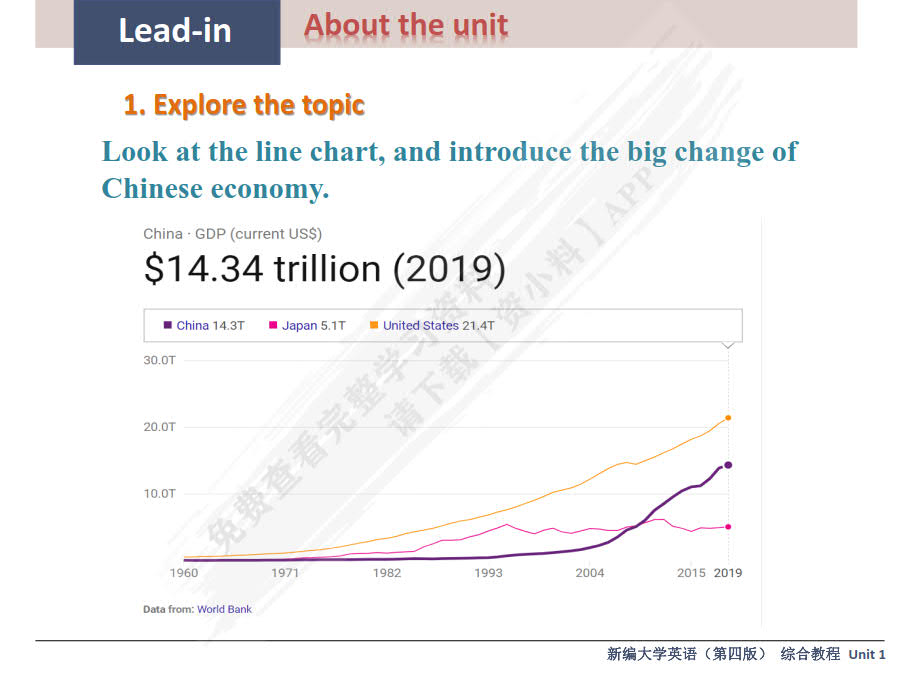This screenshot has height=675, width=900.
Task: Click the 1. Explore the topic heading
Action: click(244, 105)
